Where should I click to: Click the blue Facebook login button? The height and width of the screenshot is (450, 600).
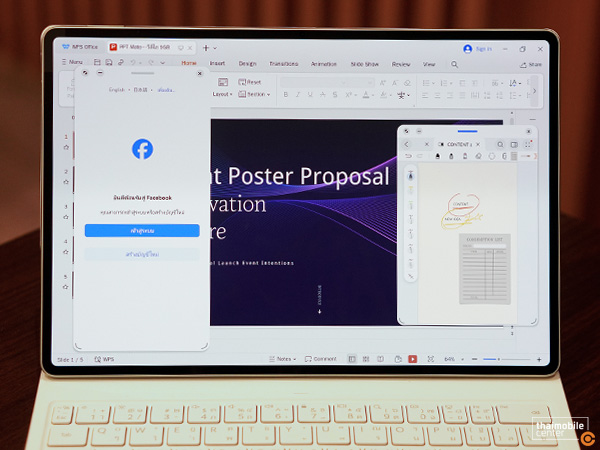pos(142,230)
